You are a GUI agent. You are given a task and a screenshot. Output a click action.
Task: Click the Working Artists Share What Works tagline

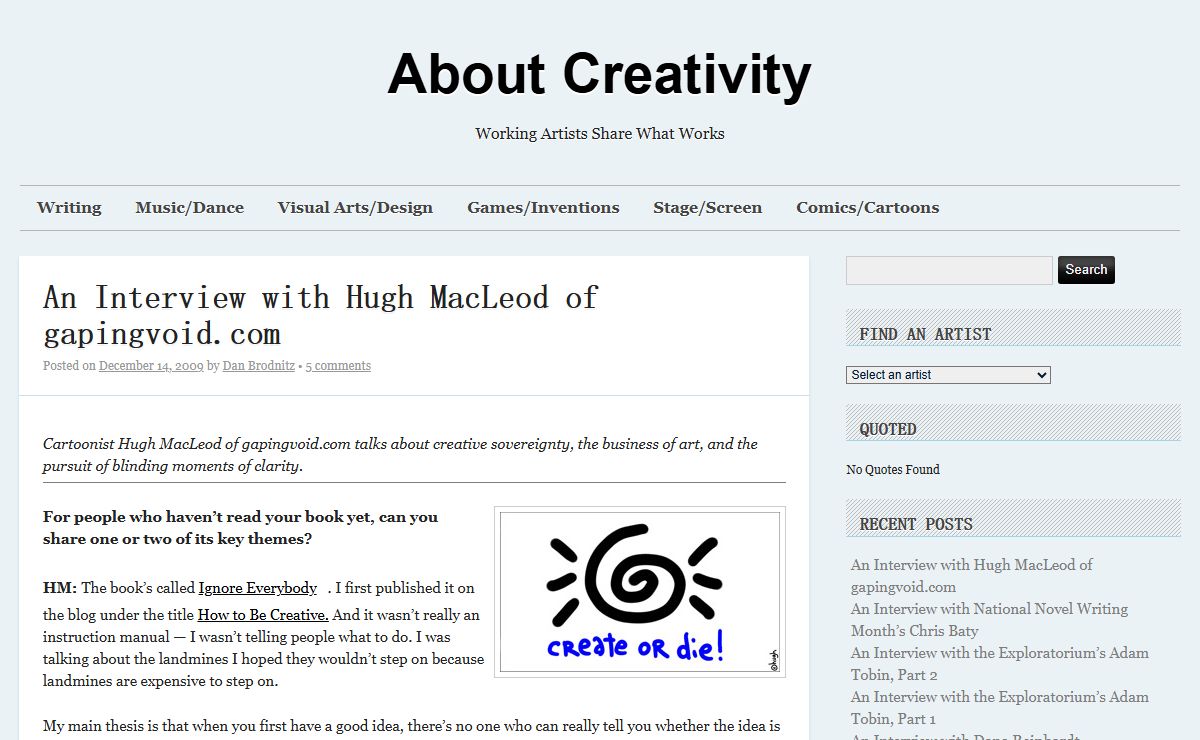[600, 134]
